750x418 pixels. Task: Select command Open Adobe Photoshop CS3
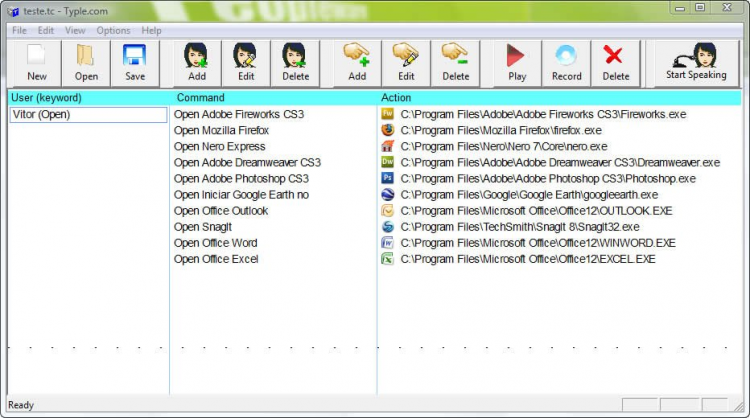tap(241, 178)
